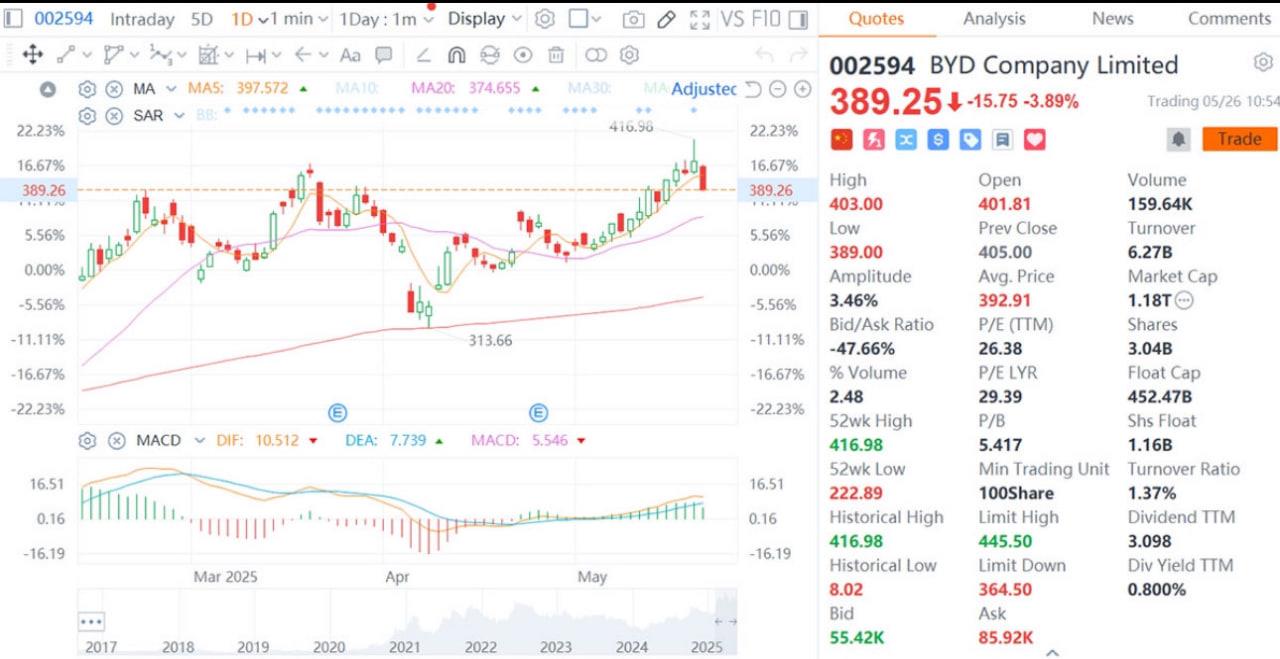Image resolution: width=1280 pixels, height=659 pixels.
Task: Add stock to favorites heart icon
Action: tap(1034, 140)
